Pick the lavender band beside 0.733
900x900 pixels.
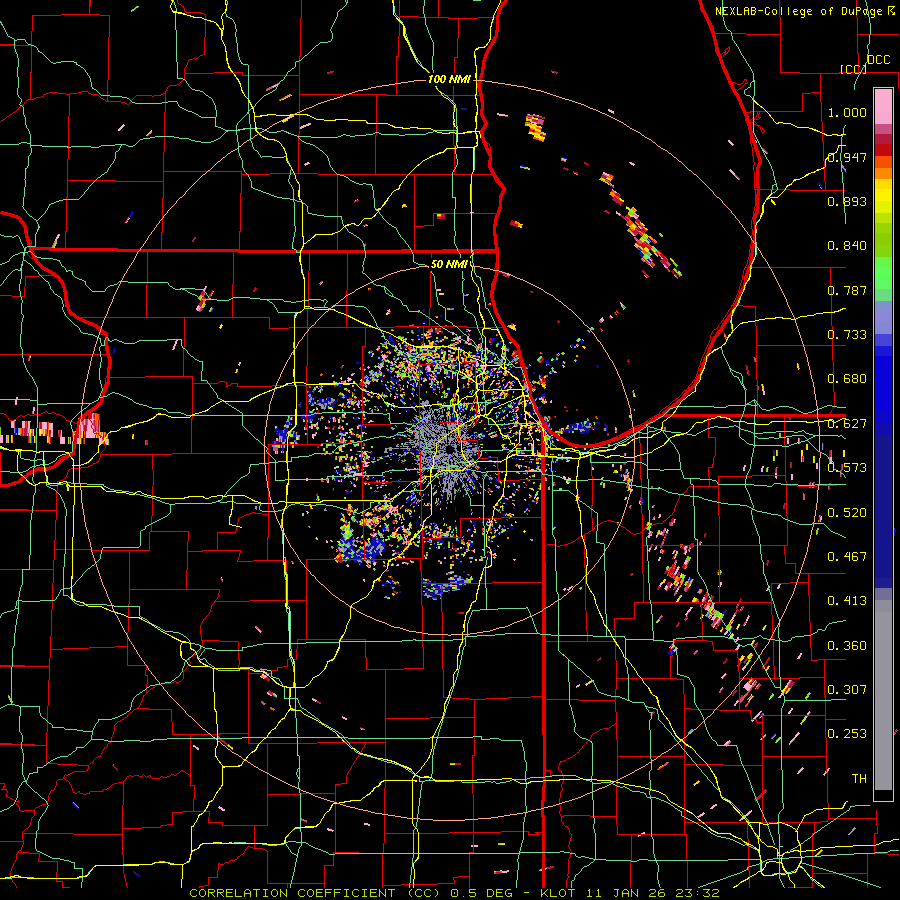point(883,319)
